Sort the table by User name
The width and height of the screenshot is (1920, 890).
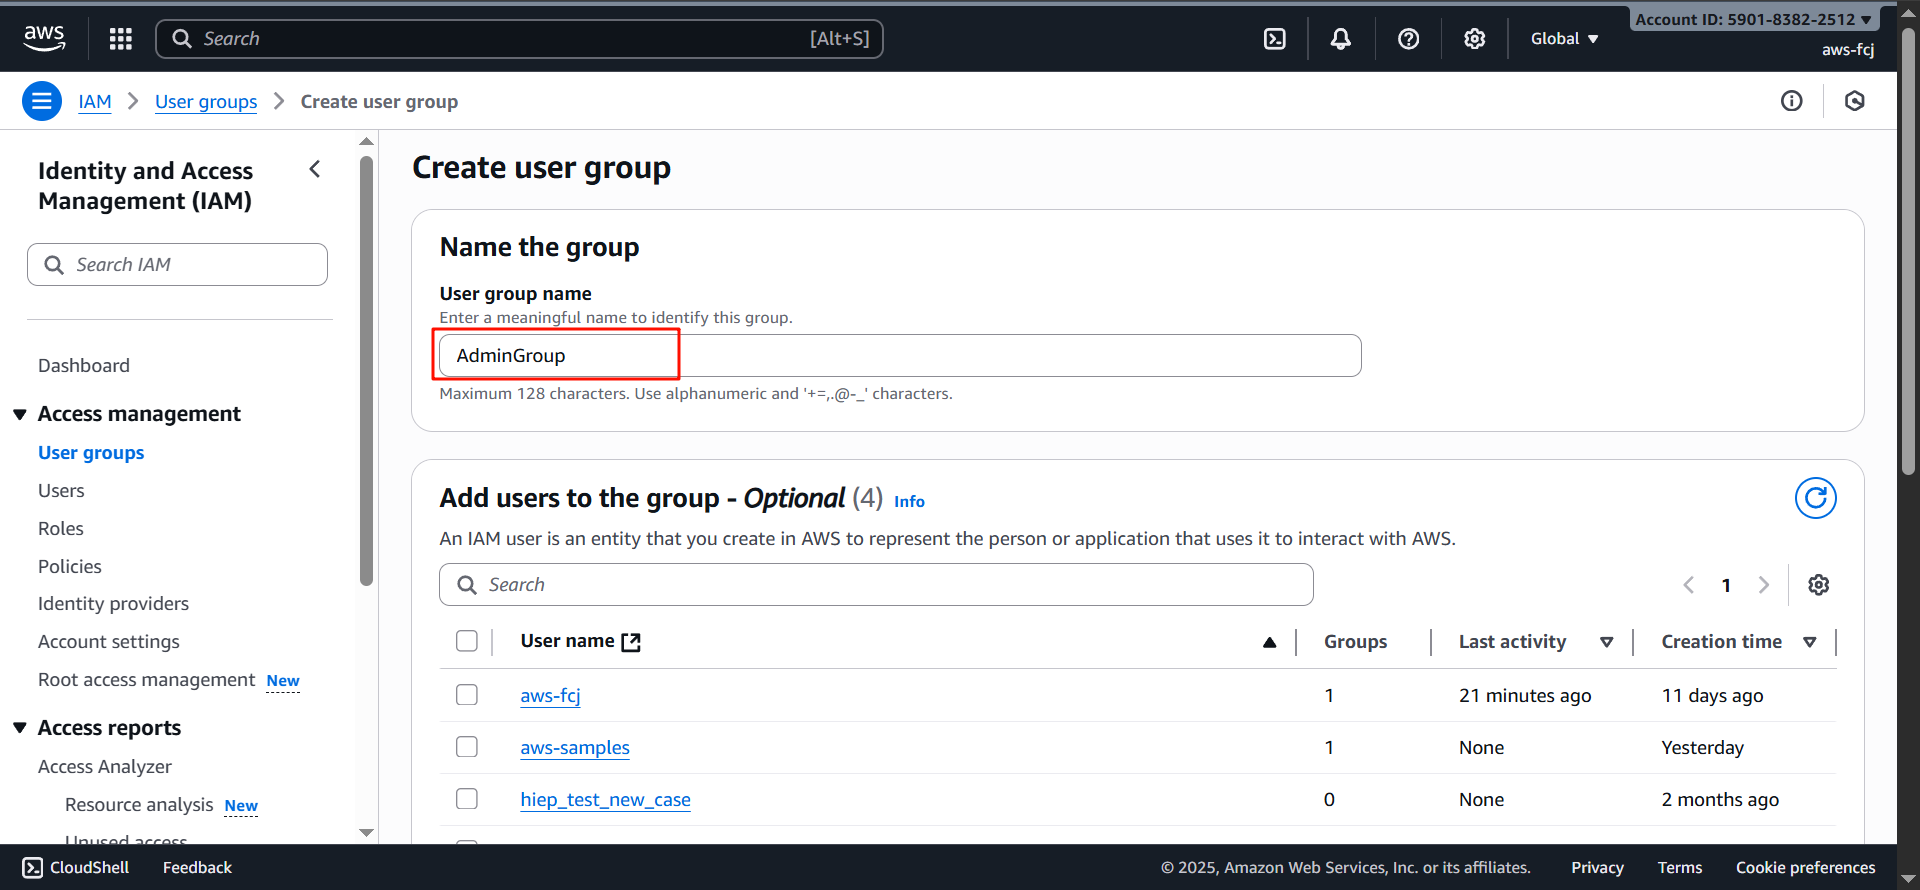tap(1269, 642)
